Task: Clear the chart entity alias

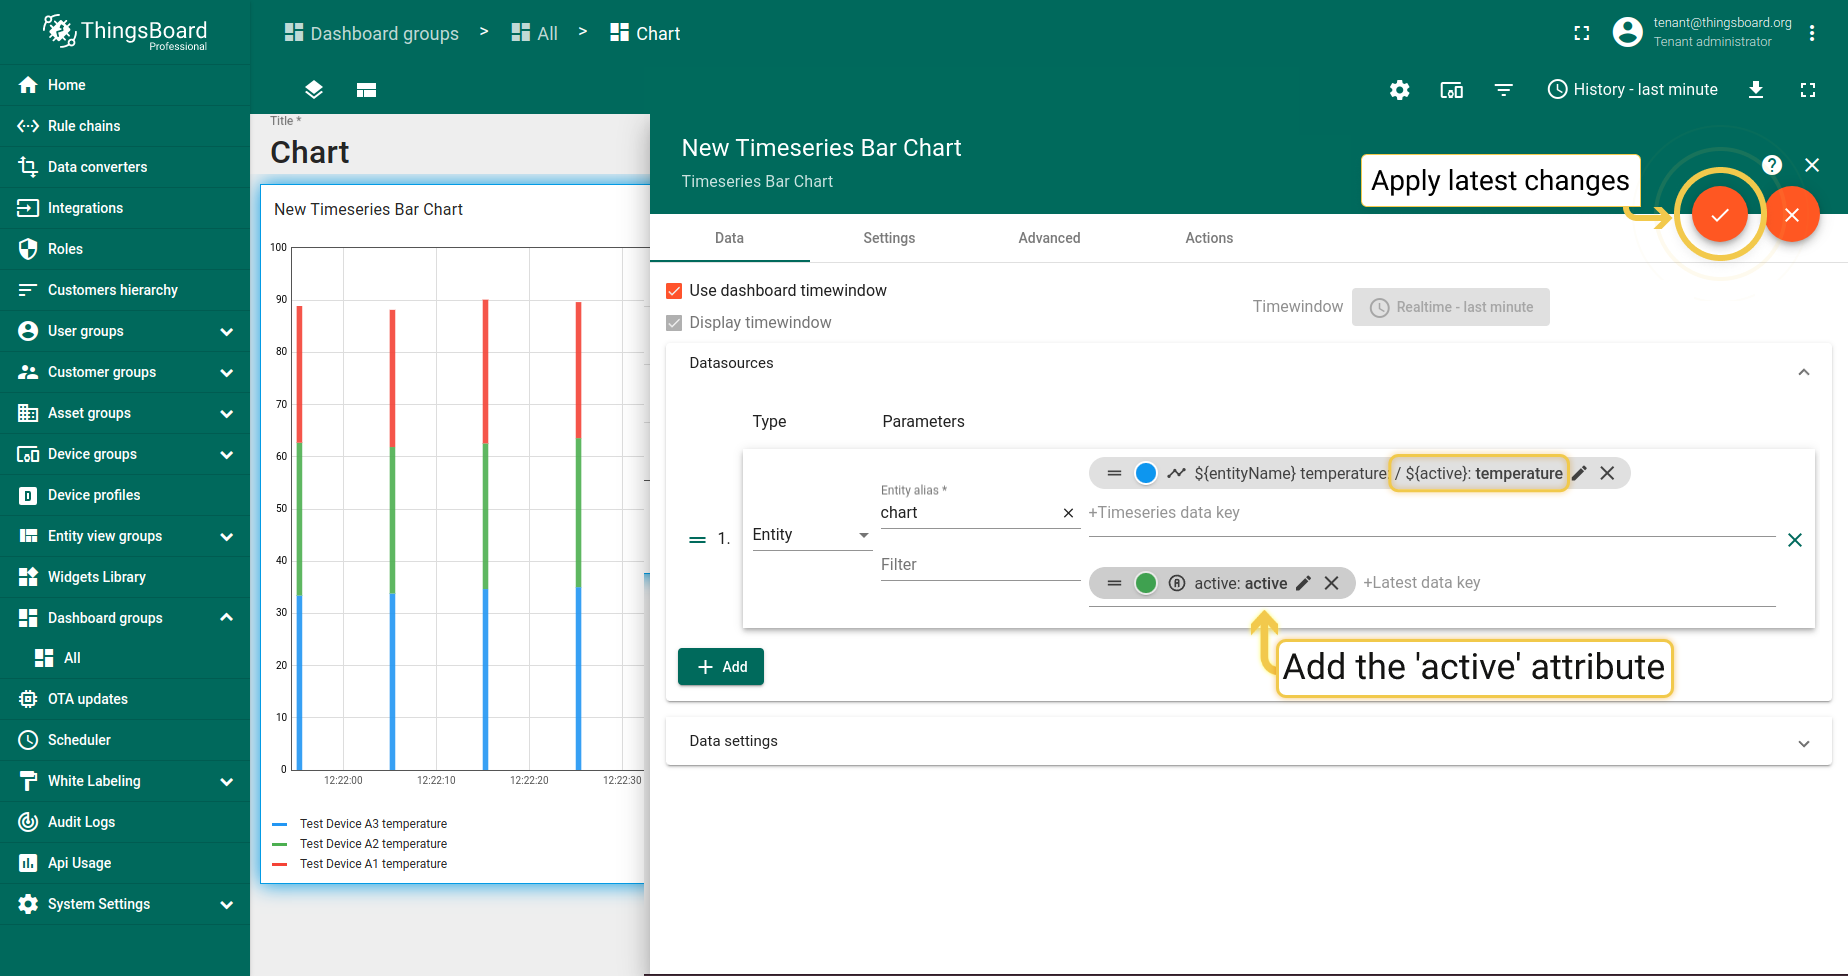Action: 1068,513
